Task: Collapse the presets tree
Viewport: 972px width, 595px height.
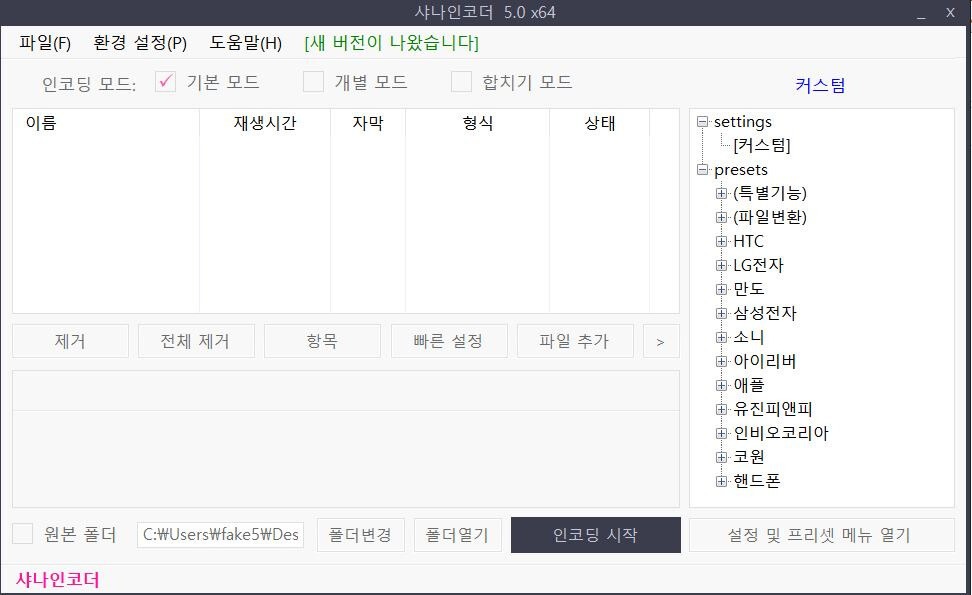Action: (x=703, y=169)
